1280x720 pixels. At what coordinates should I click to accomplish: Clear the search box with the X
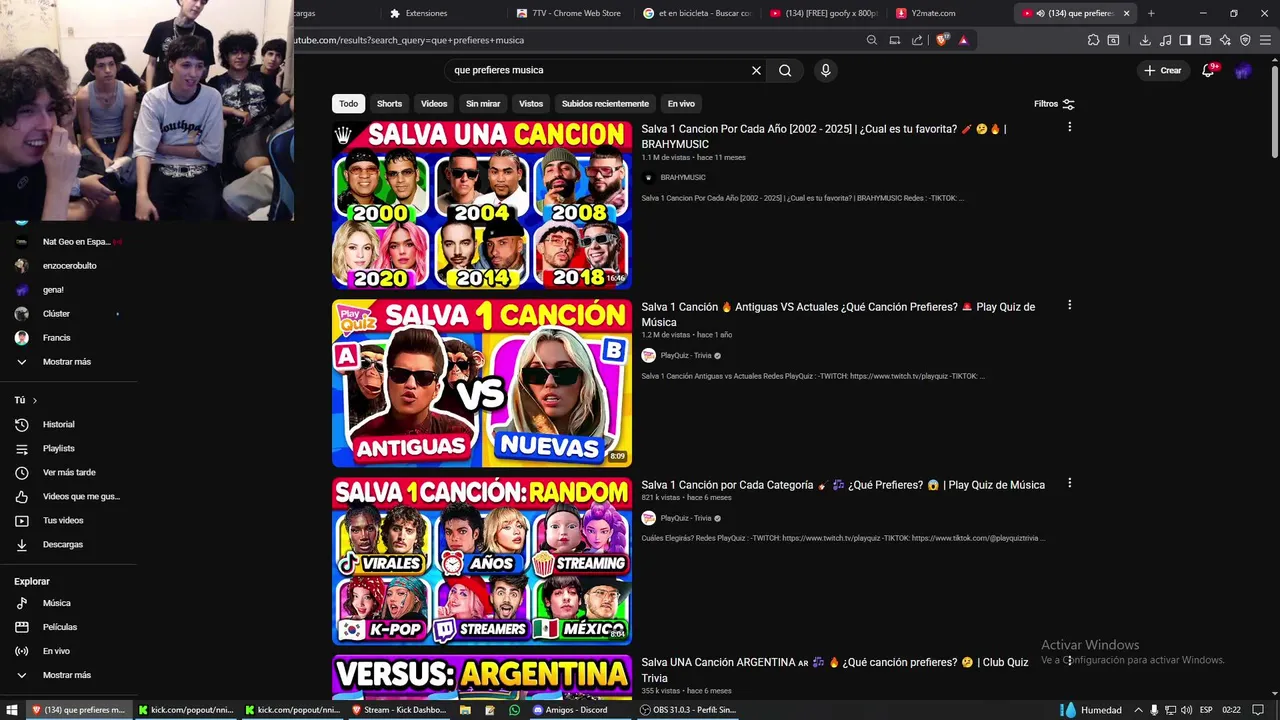tap(756, 70)
